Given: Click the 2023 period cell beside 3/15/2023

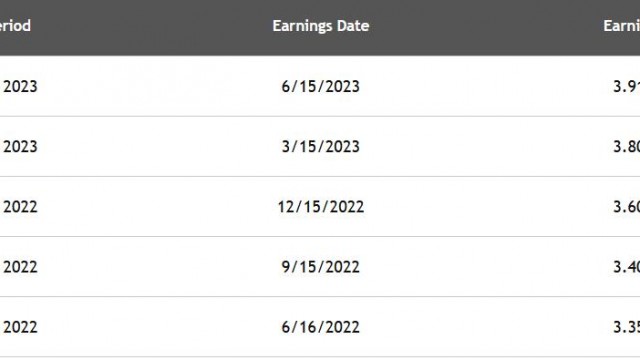Looking at the screenshot, I should pyautogui.click(x=20, y=147).
